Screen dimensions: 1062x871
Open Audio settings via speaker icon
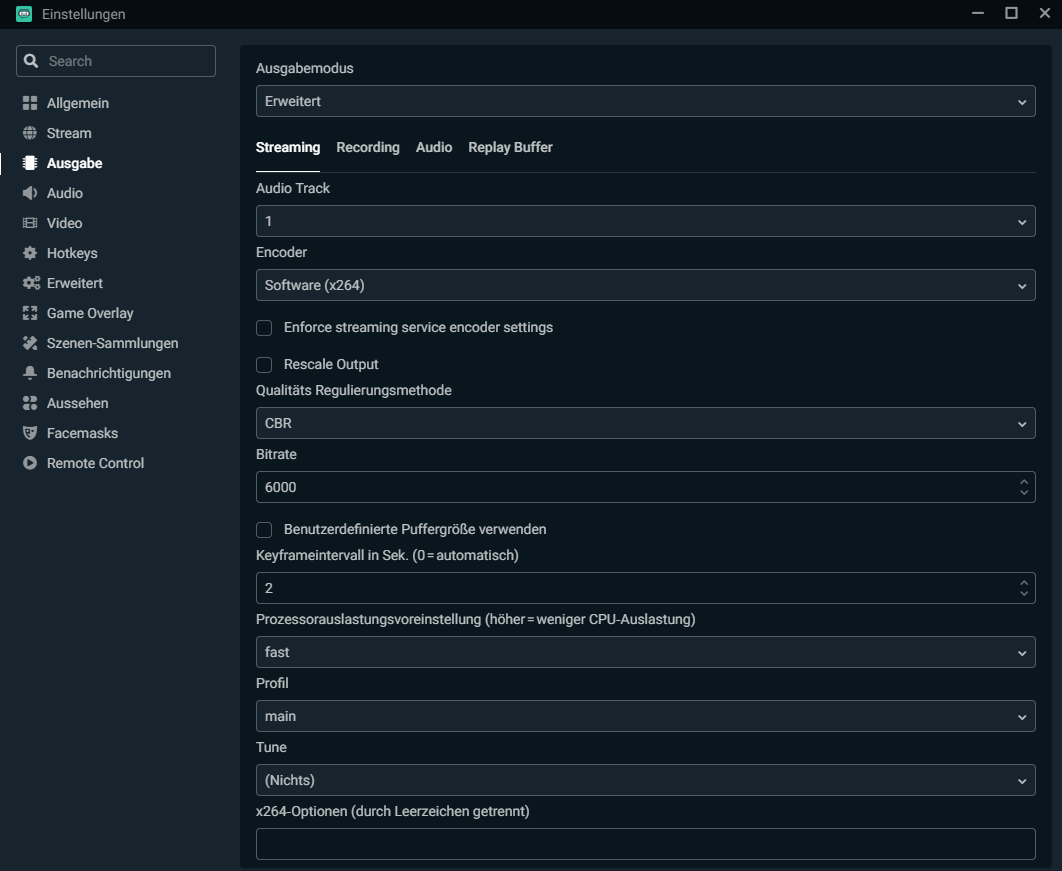30,193
